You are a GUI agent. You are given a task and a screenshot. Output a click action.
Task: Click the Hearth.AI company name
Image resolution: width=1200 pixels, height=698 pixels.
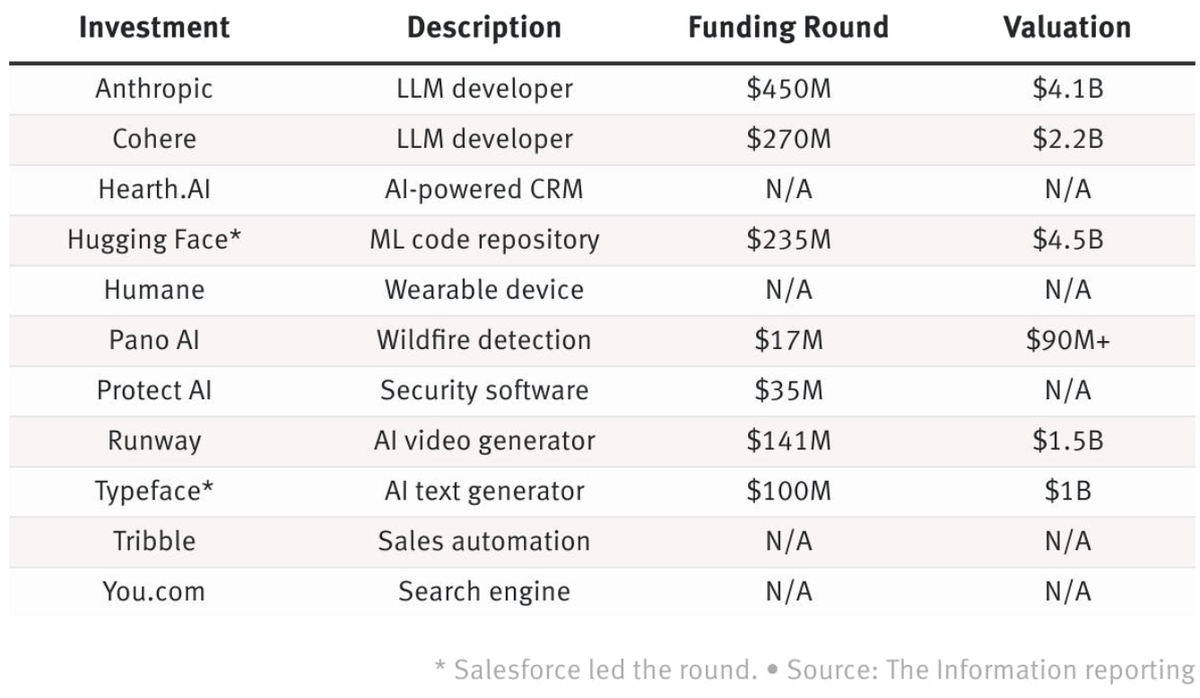154,189
